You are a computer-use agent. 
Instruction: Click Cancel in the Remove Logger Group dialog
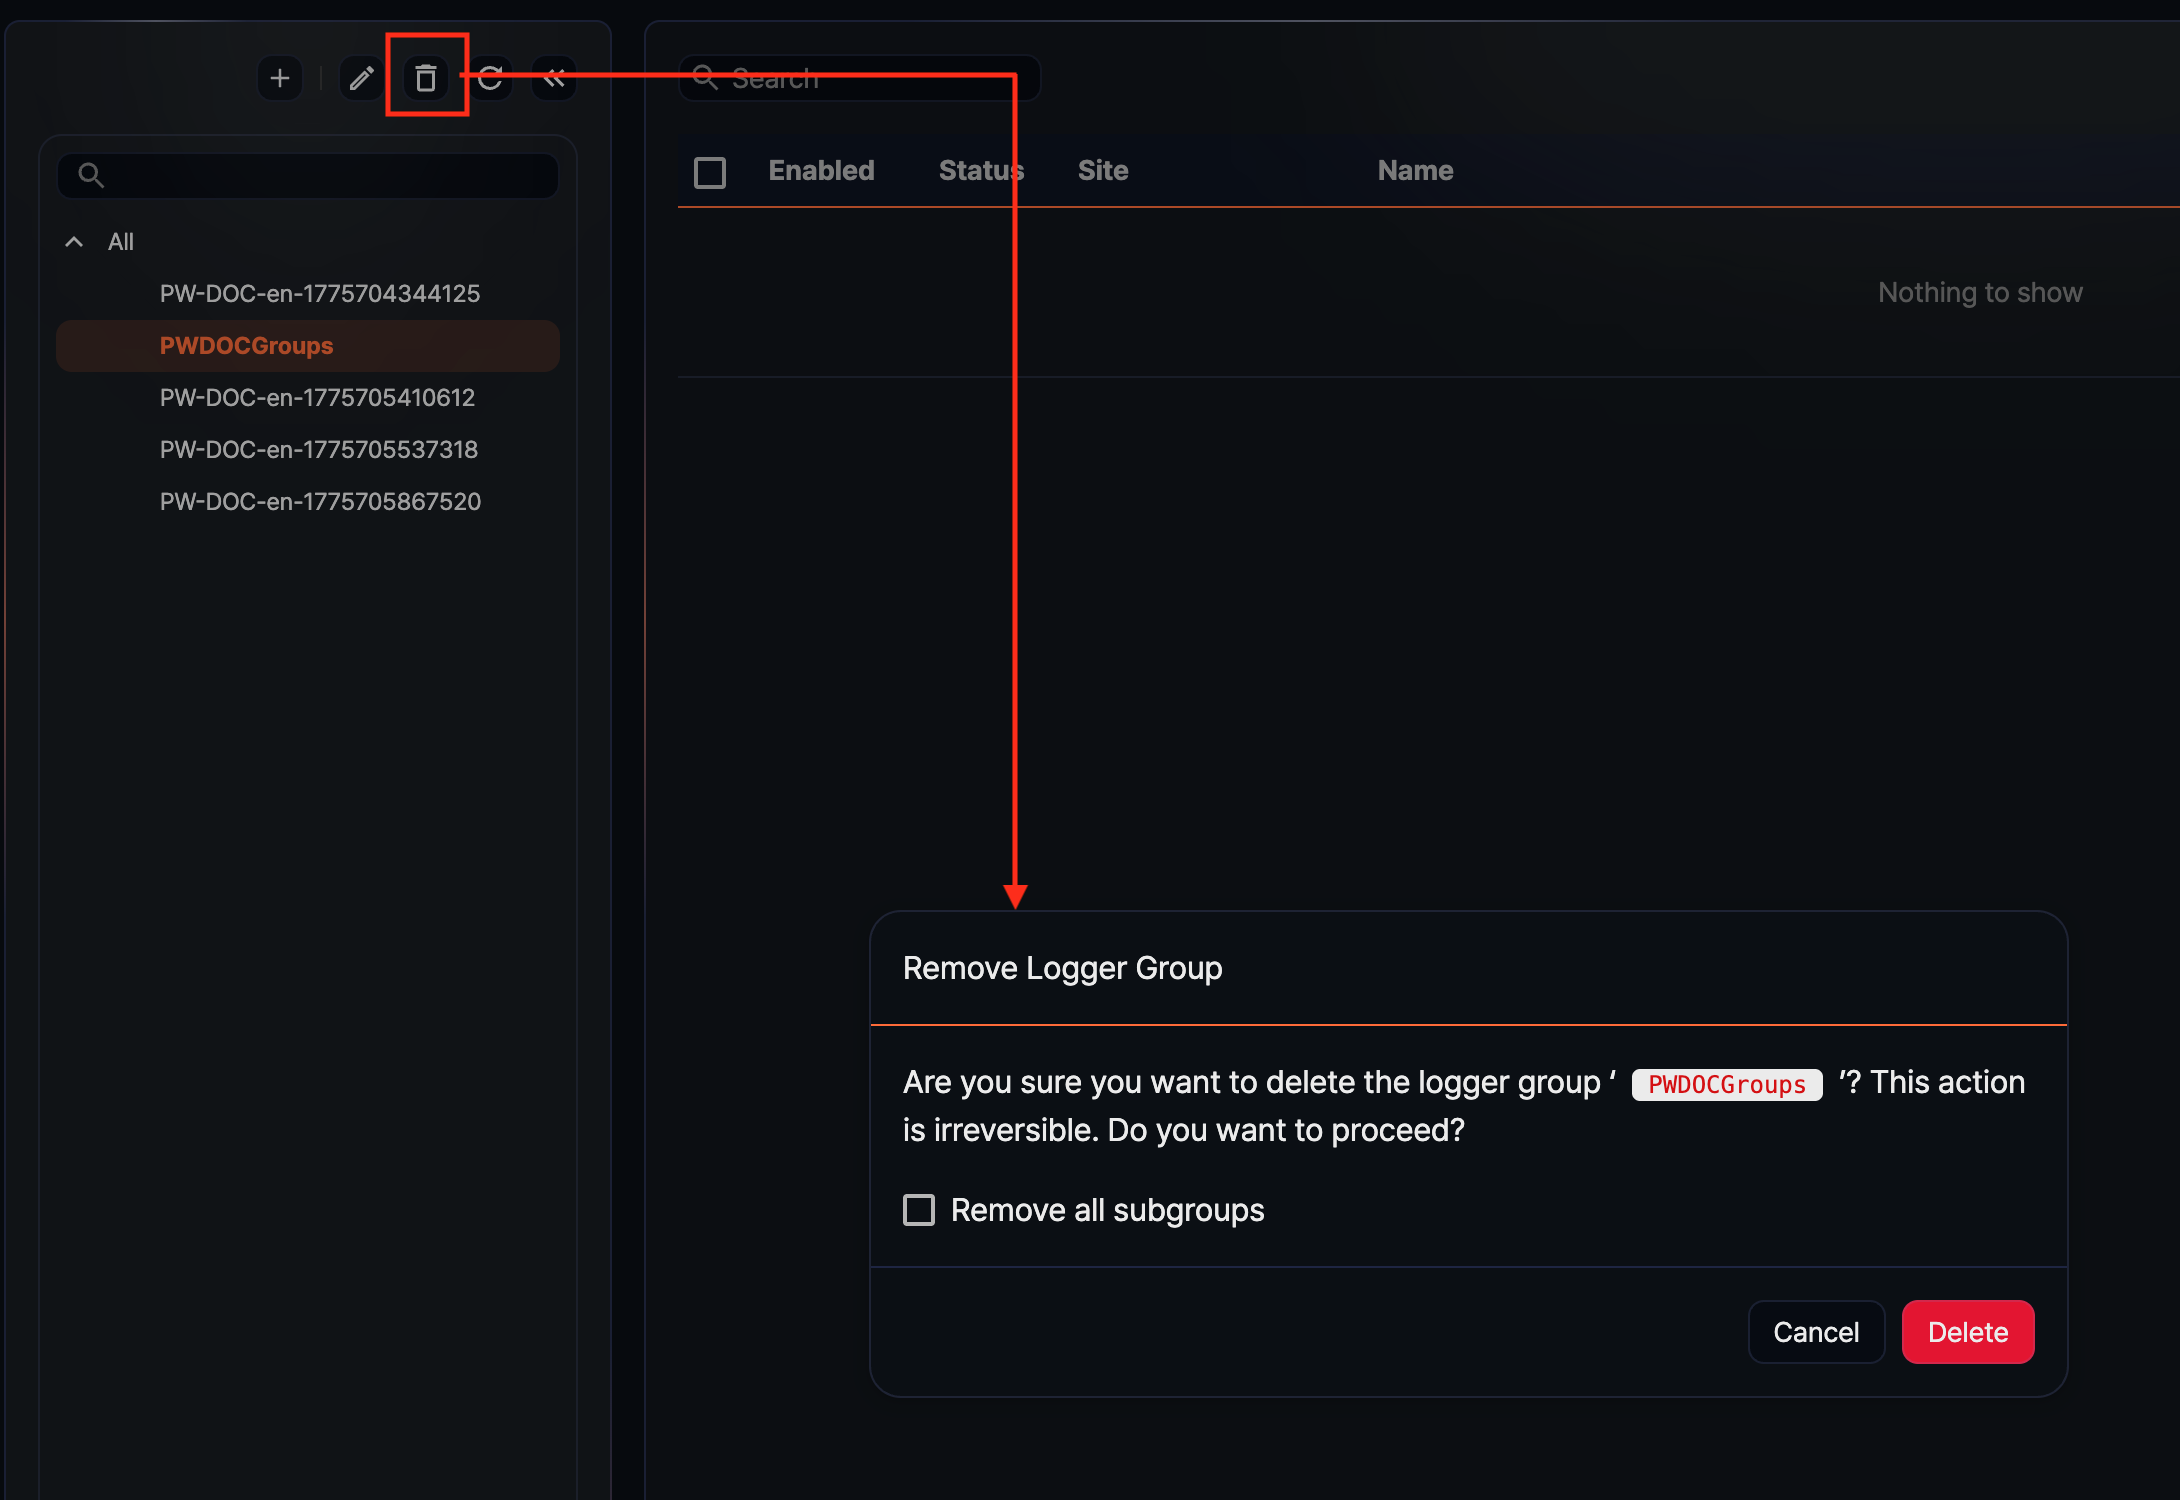click(1816, 1331)
